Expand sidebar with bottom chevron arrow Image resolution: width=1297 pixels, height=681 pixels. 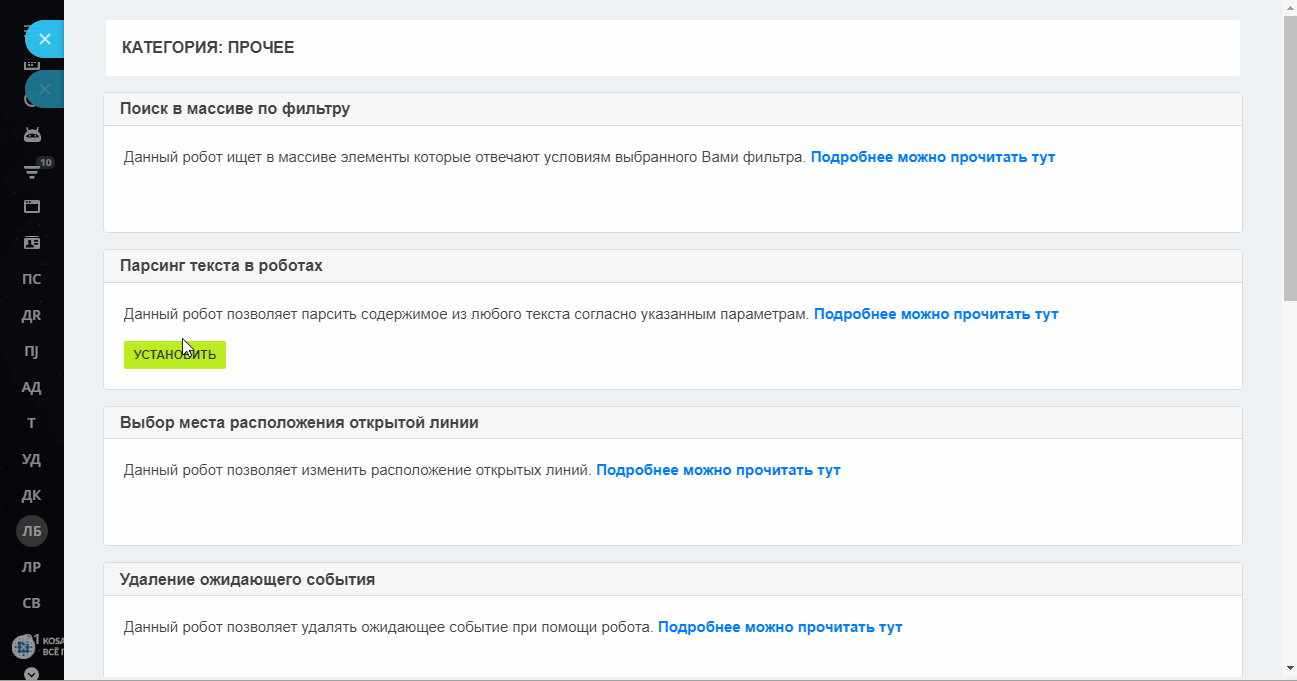tap(31, 673)
